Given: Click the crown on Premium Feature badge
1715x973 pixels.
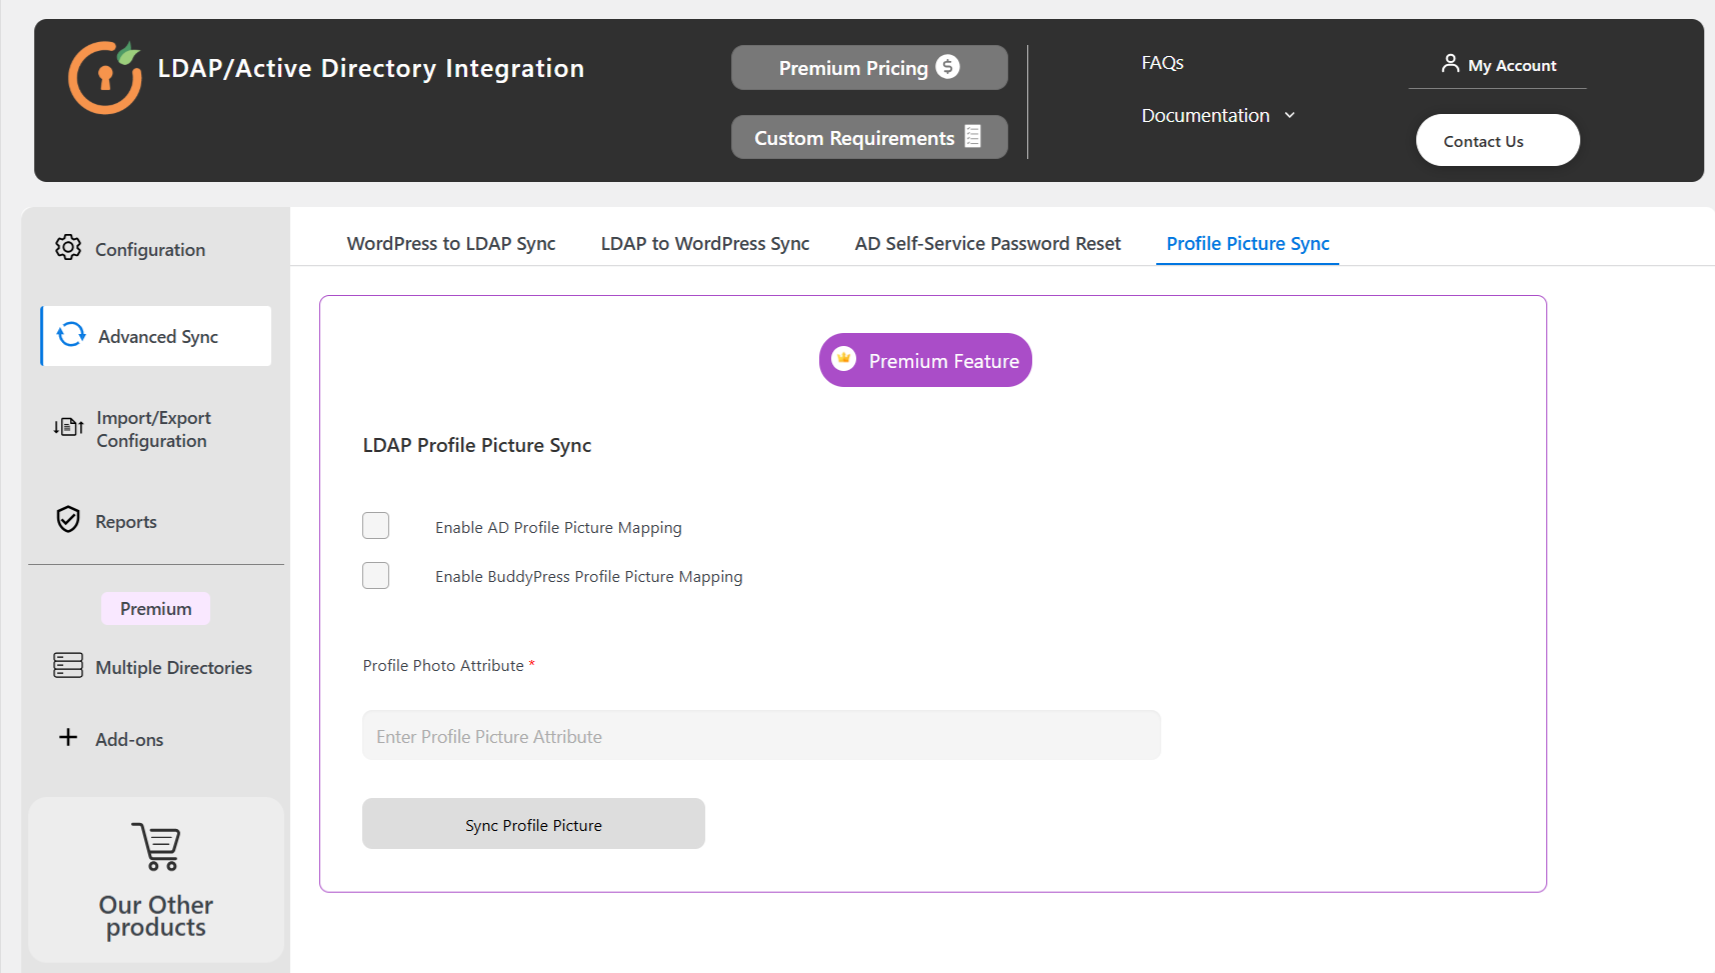Looking at the screenshot, I should click(843, 358).
